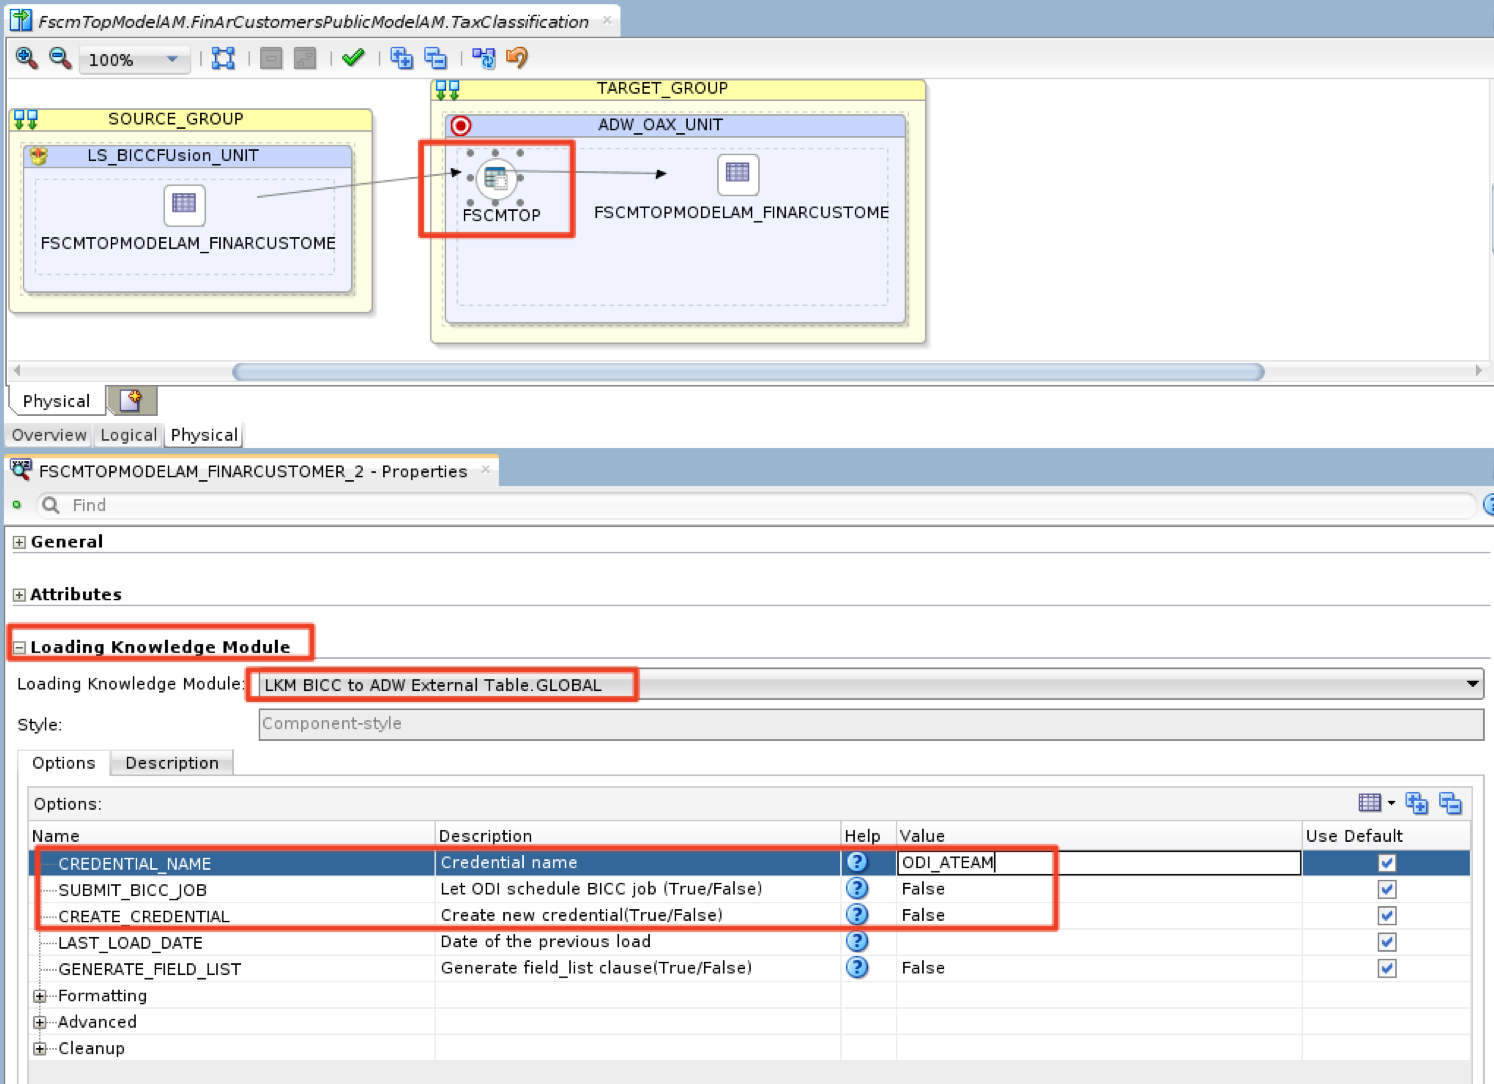Switch to the Logical tab
Screen dimensions: 1494x1084
tap(128, 435)
